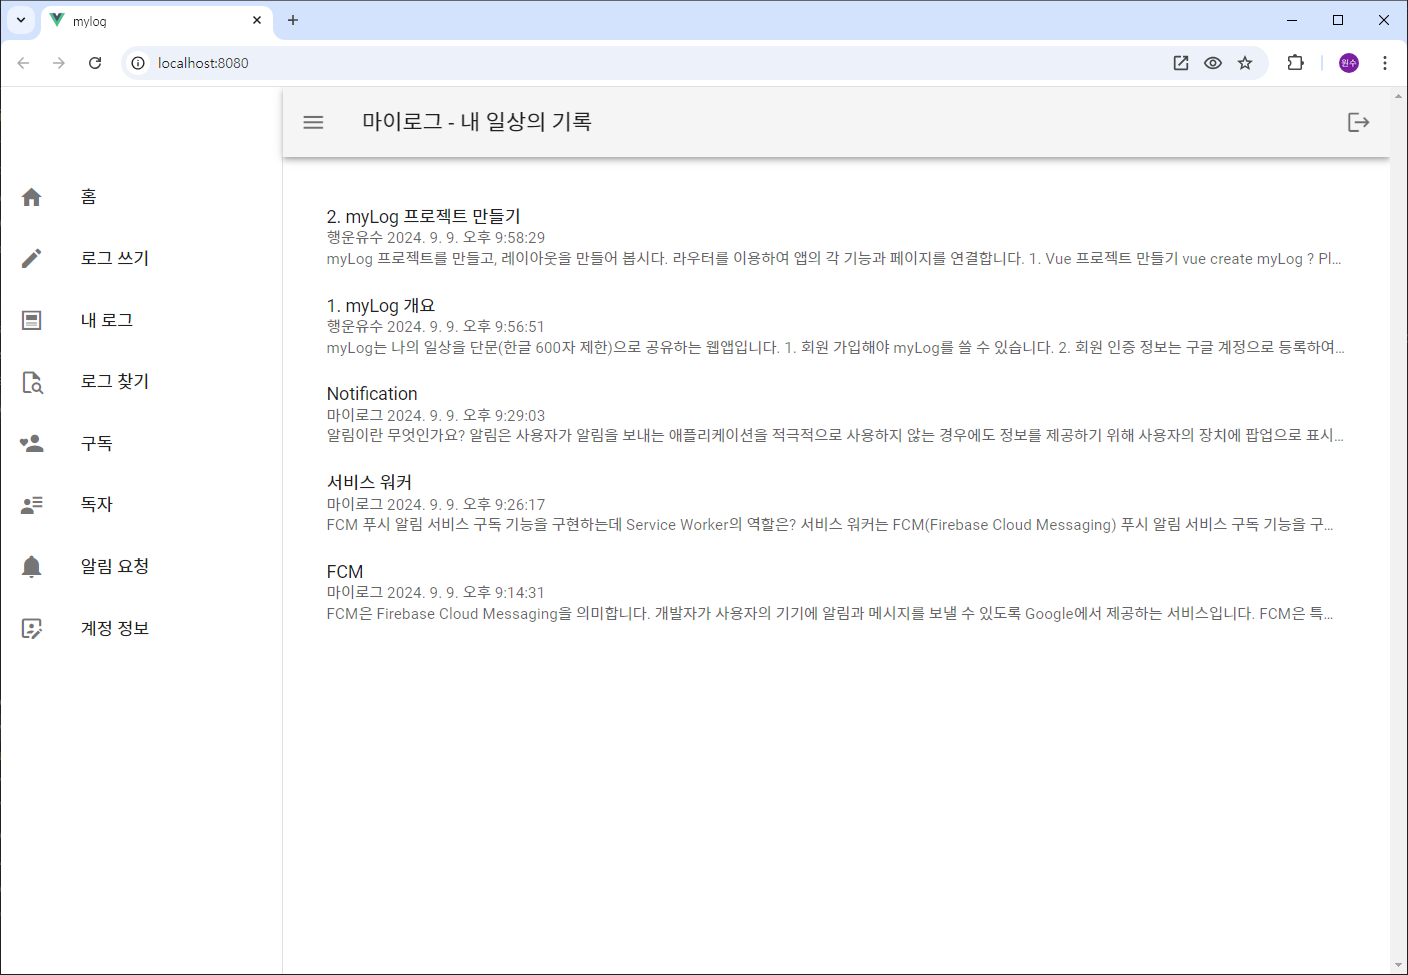Click the logout icon in the top bar
Screen dimensions: 1408x975
pyautogui.click(x=1359, y=122)
